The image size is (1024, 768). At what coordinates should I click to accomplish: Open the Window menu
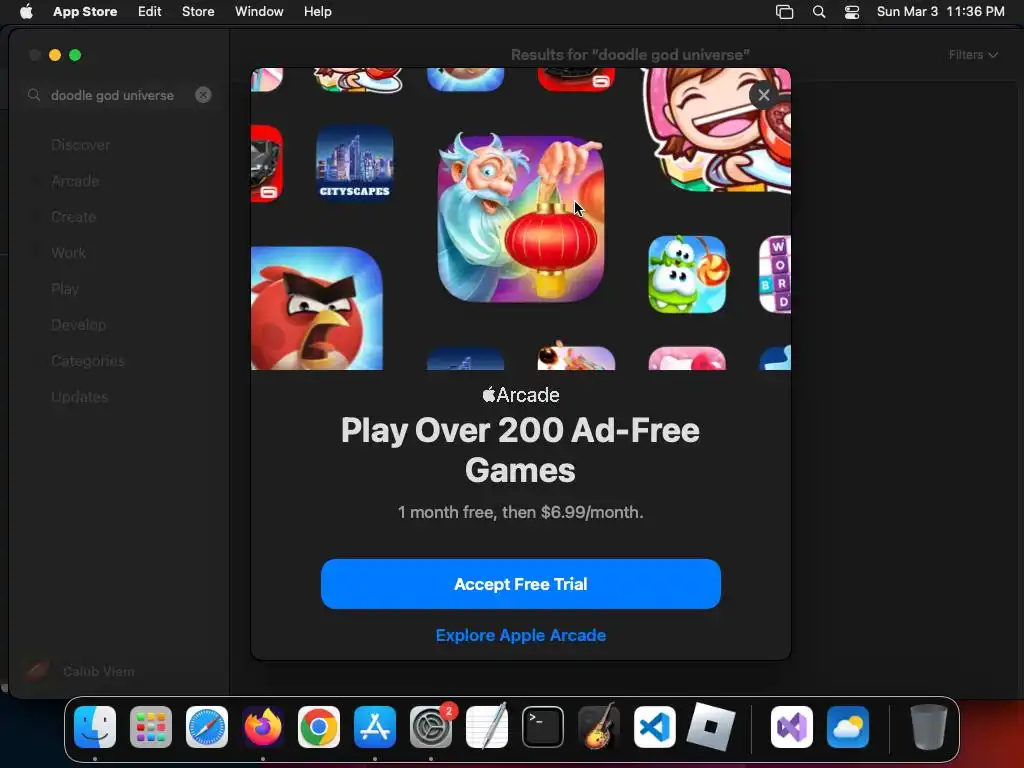(259, 12)
